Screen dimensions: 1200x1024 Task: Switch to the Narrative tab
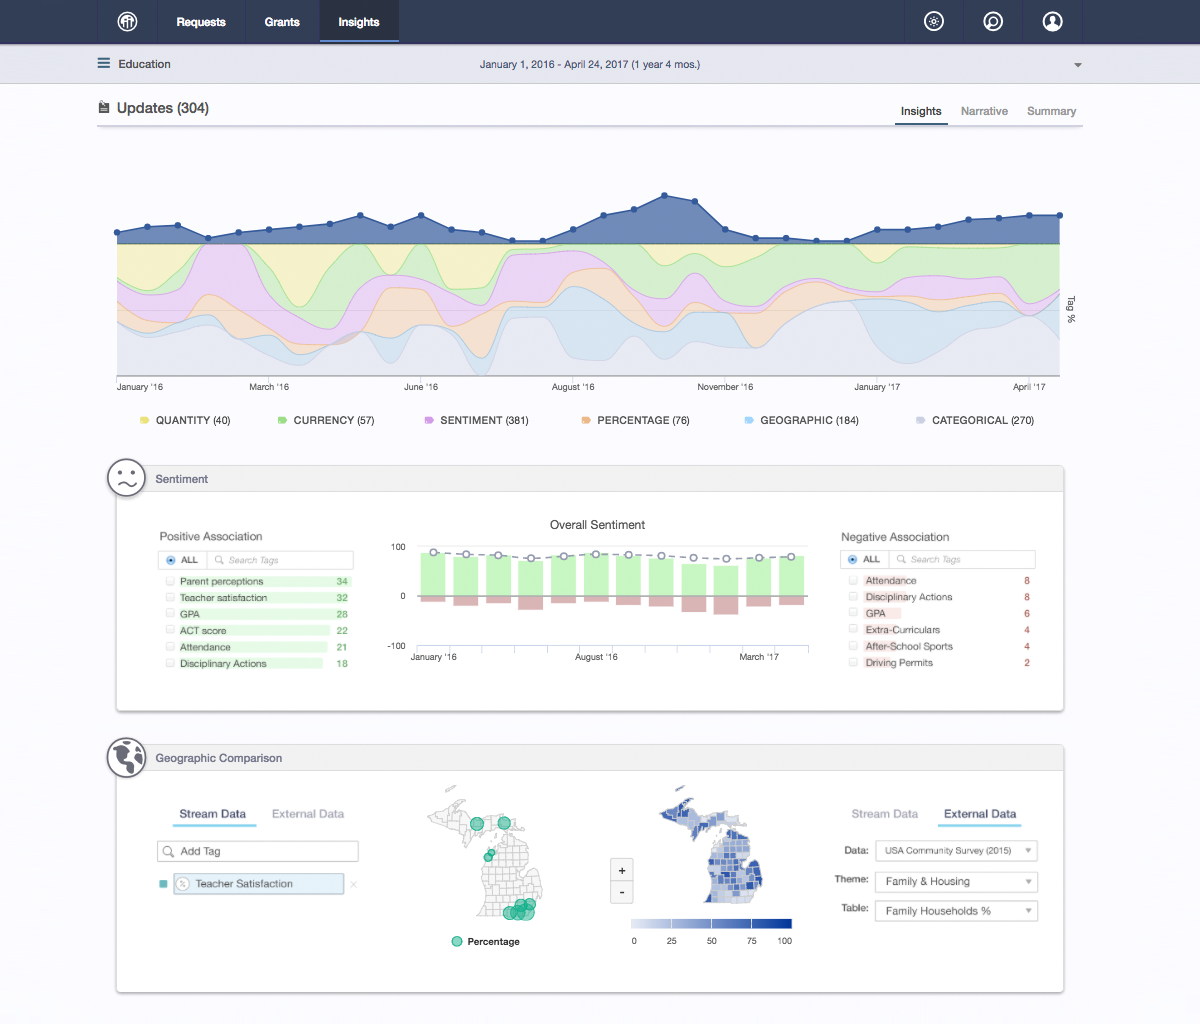coord(984,111)
